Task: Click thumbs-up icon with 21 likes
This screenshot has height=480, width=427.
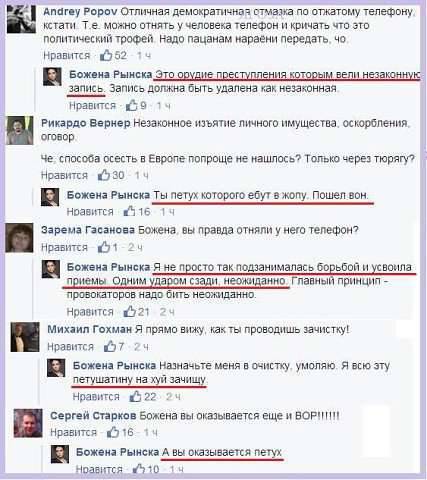Action: point(130,311)
